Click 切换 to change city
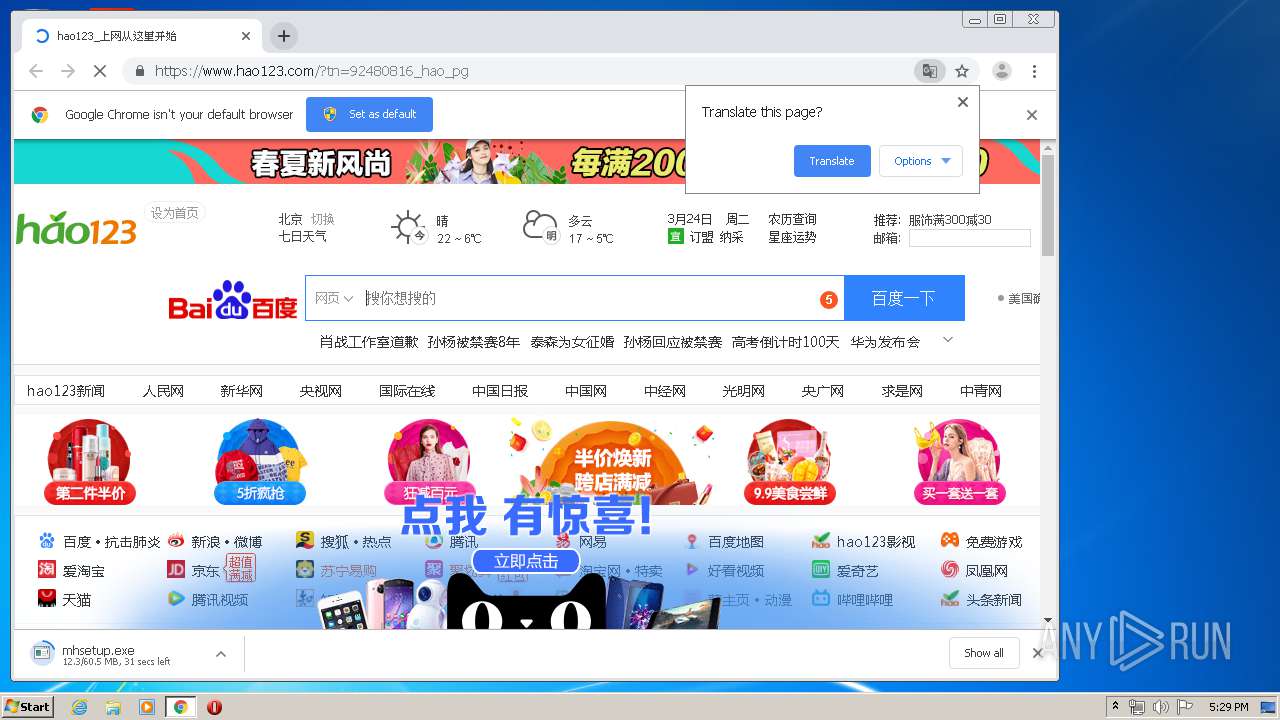Image resolution: width=1280 pixels, height=720 pixels. [x=322, y=219]
